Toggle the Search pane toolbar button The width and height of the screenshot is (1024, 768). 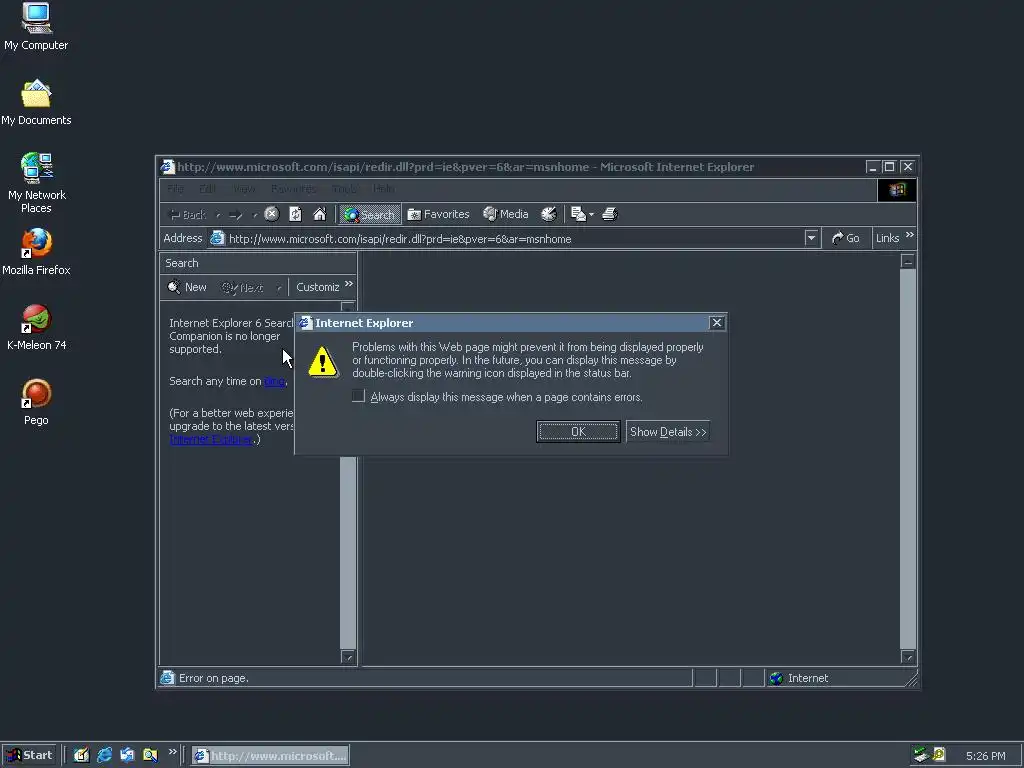tap(370, 214)
